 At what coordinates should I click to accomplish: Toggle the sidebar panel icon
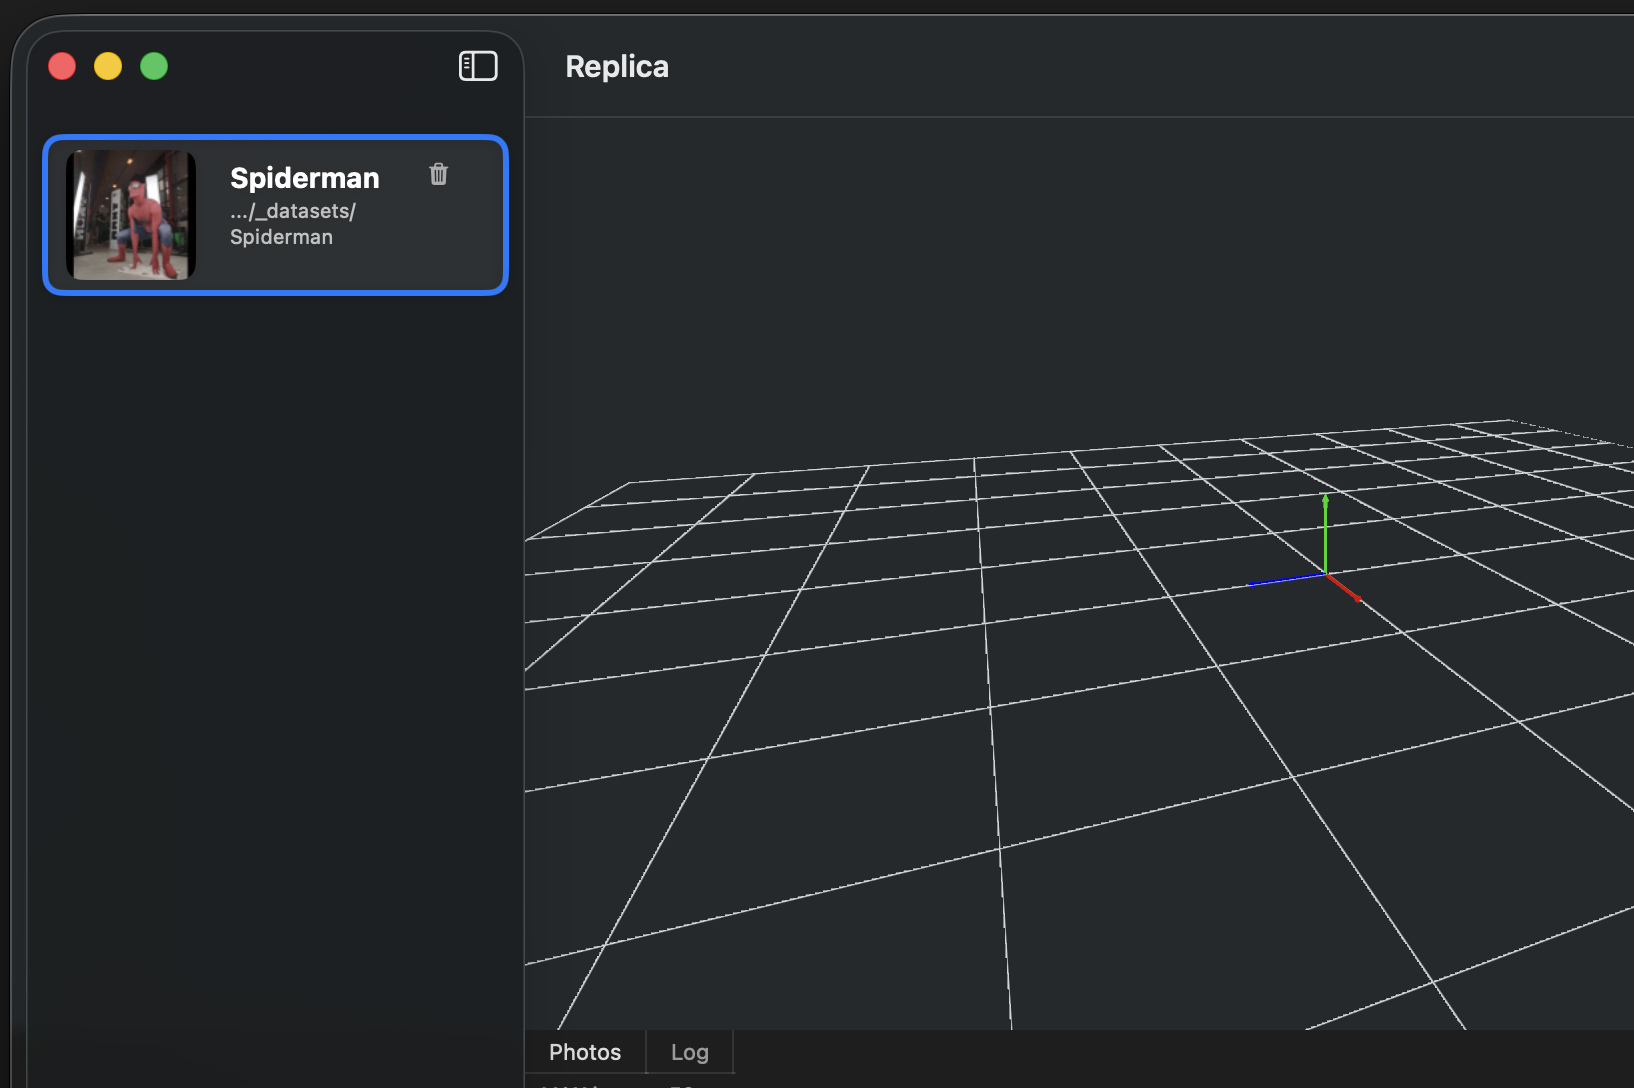478,66
